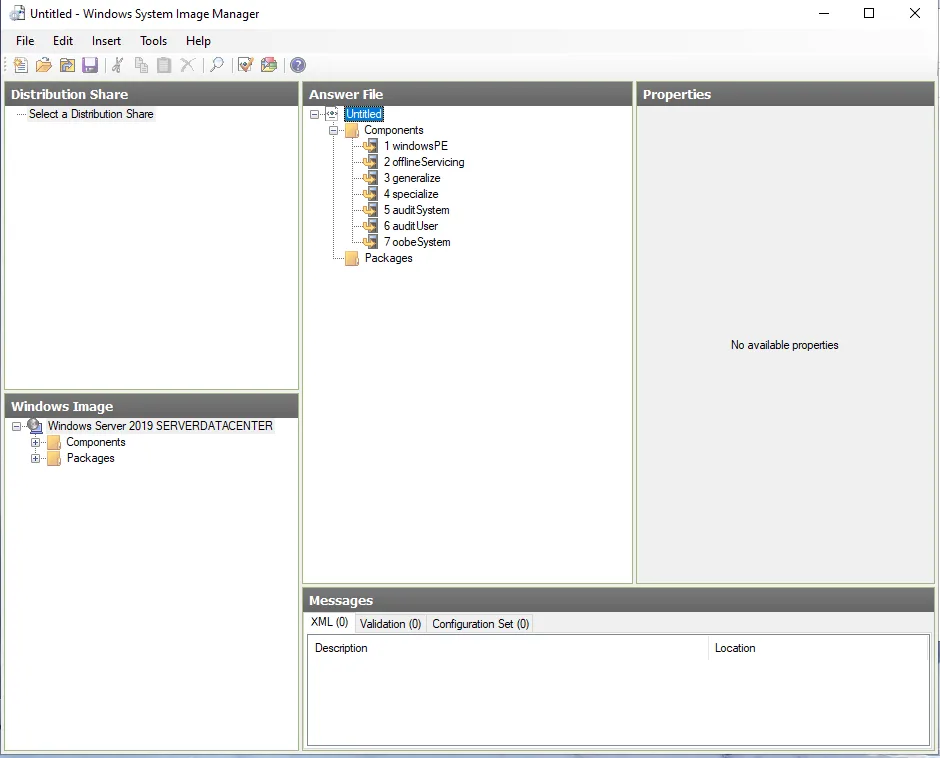
Task: Open the Edit menu
Action: [63, 41]
